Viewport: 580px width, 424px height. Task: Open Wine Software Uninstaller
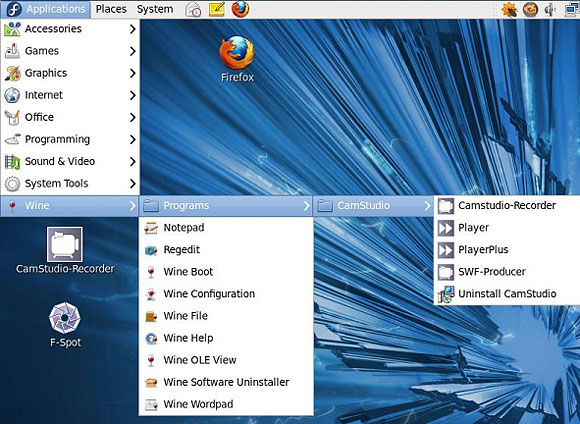tap(226, 382)
